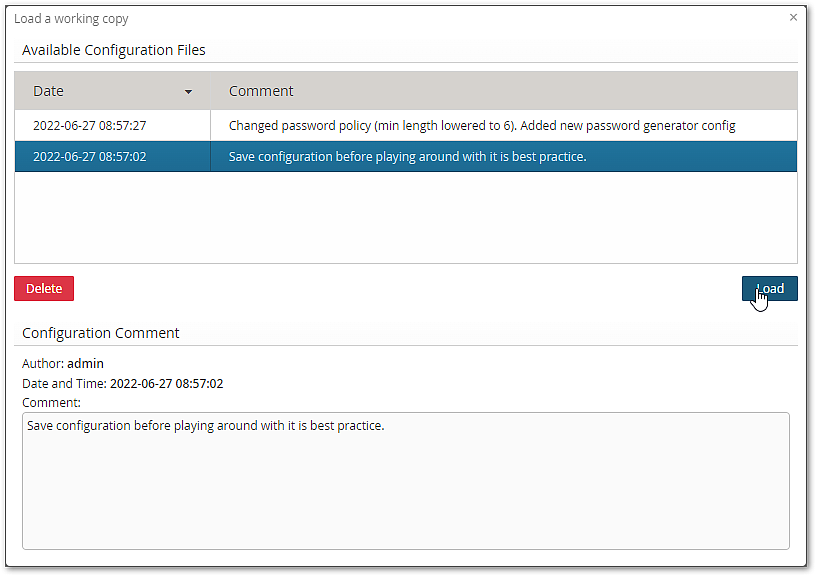816x576 pixels.
Task: Click the 'Available Configuration Files' heading
Action: pos(114,50)
